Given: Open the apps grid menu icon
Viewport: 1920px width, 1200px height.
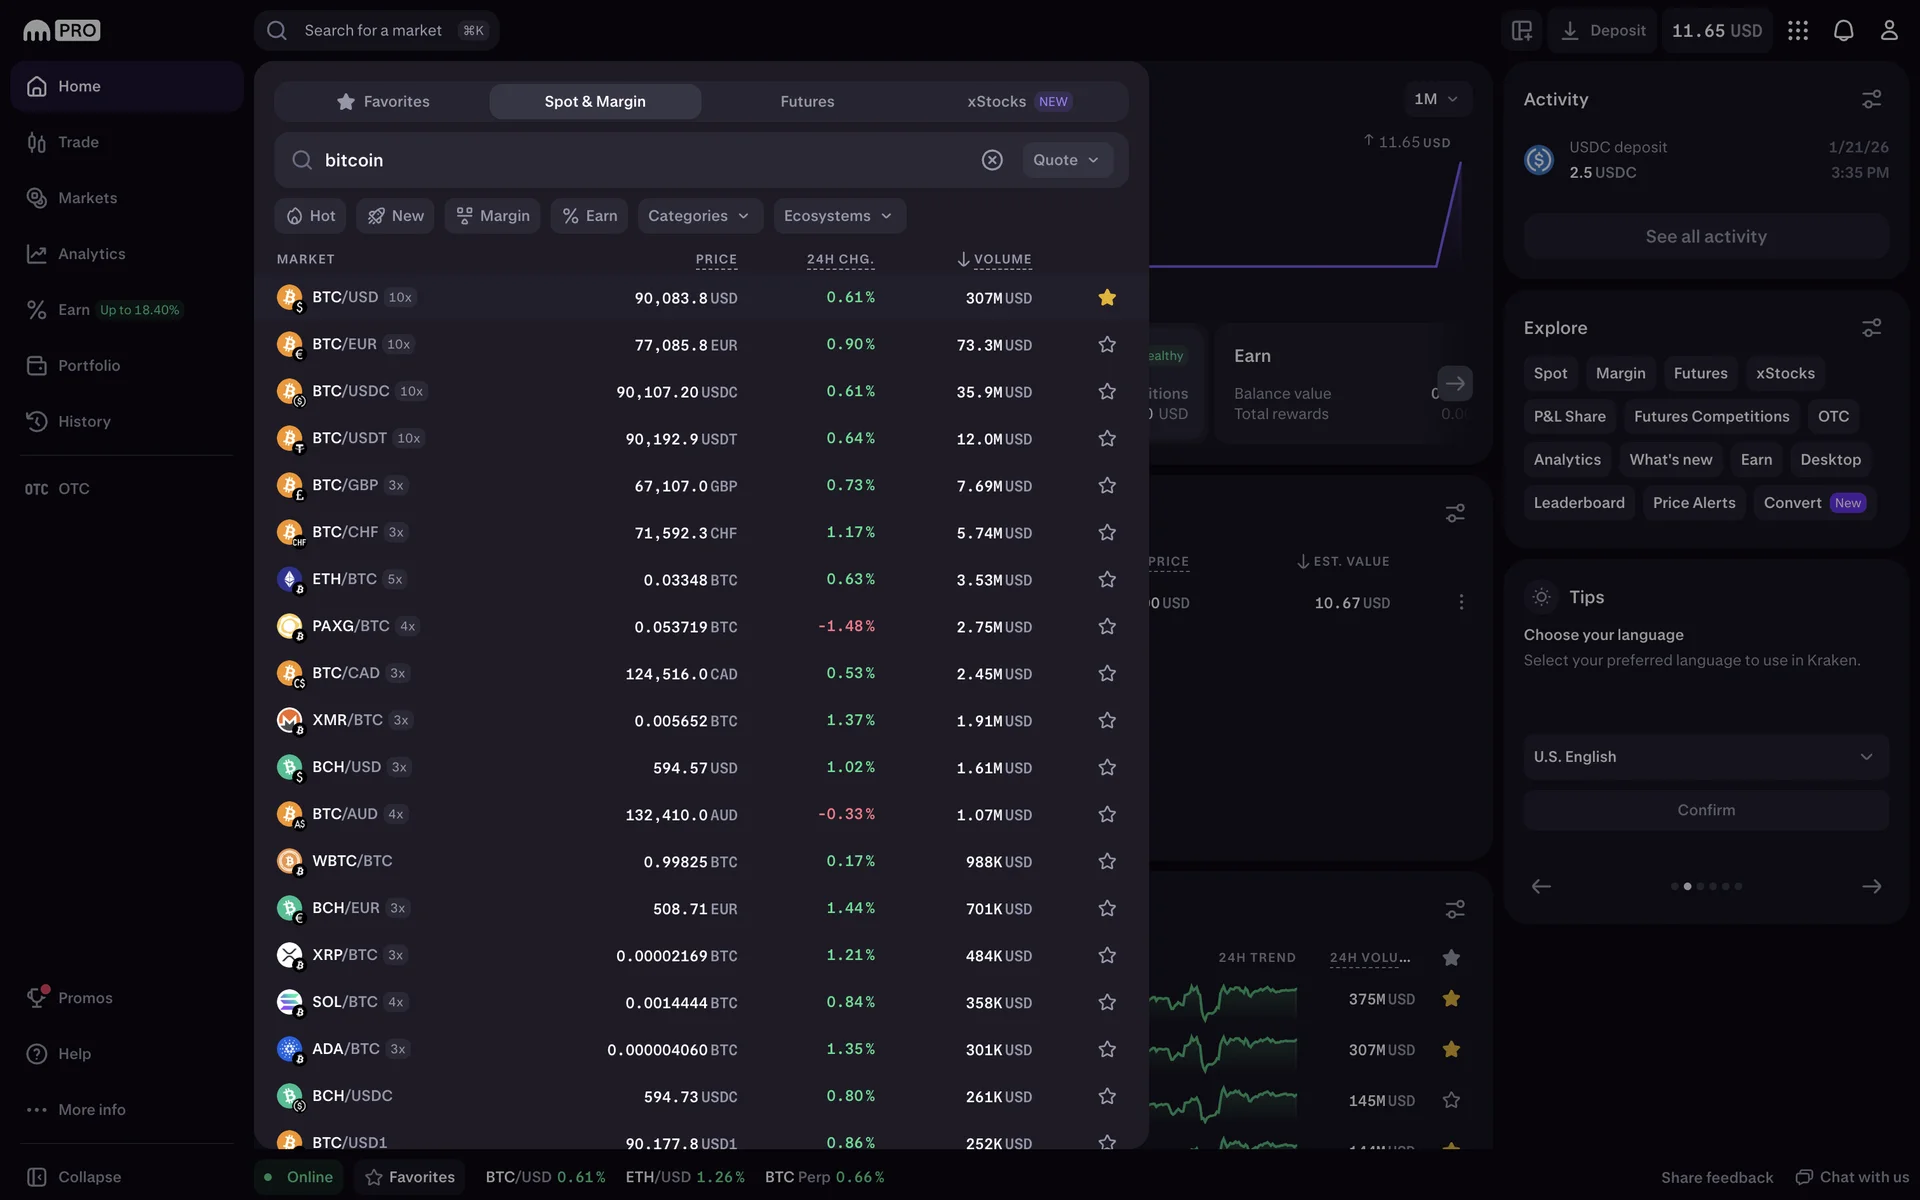Looking at the screenshot, I should (x=1798, y=30).
